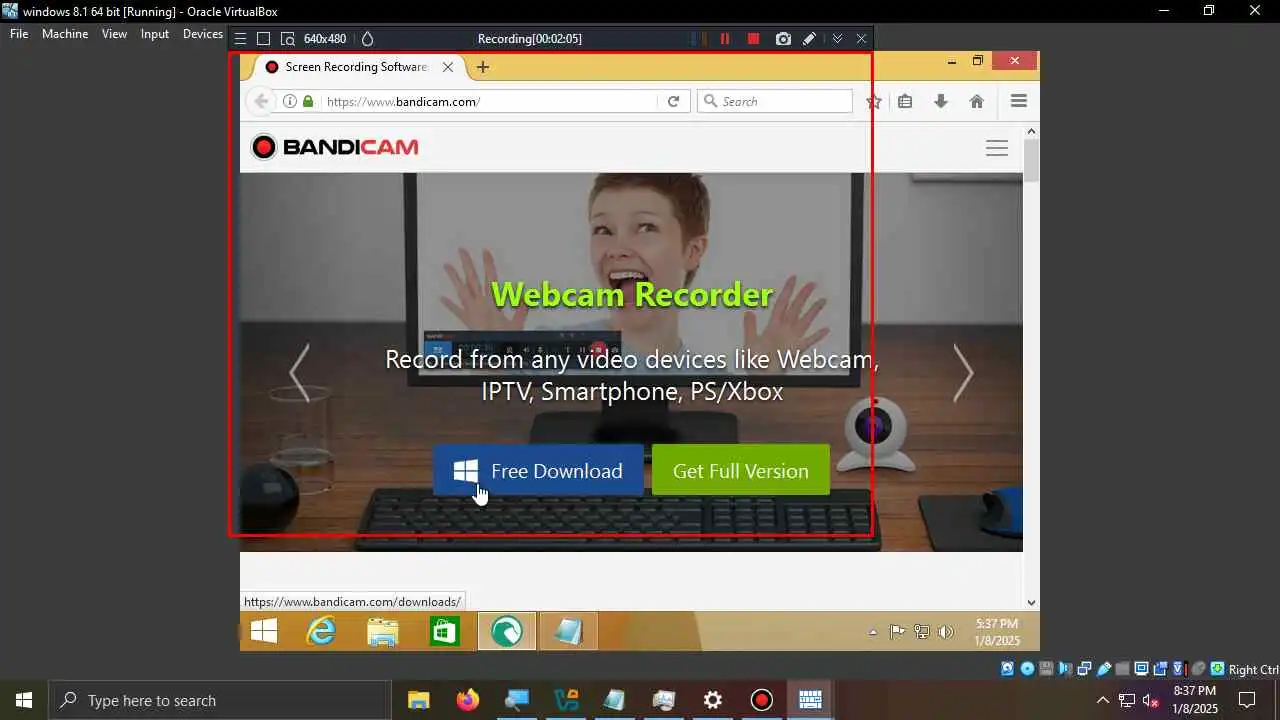Image resolution: width=1280 pixels, height=720 pixels.
Task: Collapse recorder bar with the double chevron
Action: pos(837,39)
